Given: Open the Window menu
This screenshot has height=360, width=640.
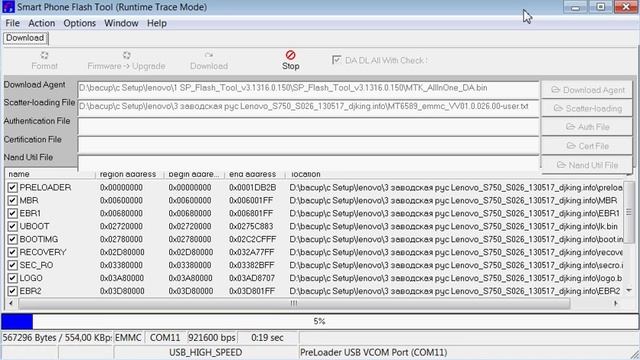Looking at the screenshot, I should point(121,23).
